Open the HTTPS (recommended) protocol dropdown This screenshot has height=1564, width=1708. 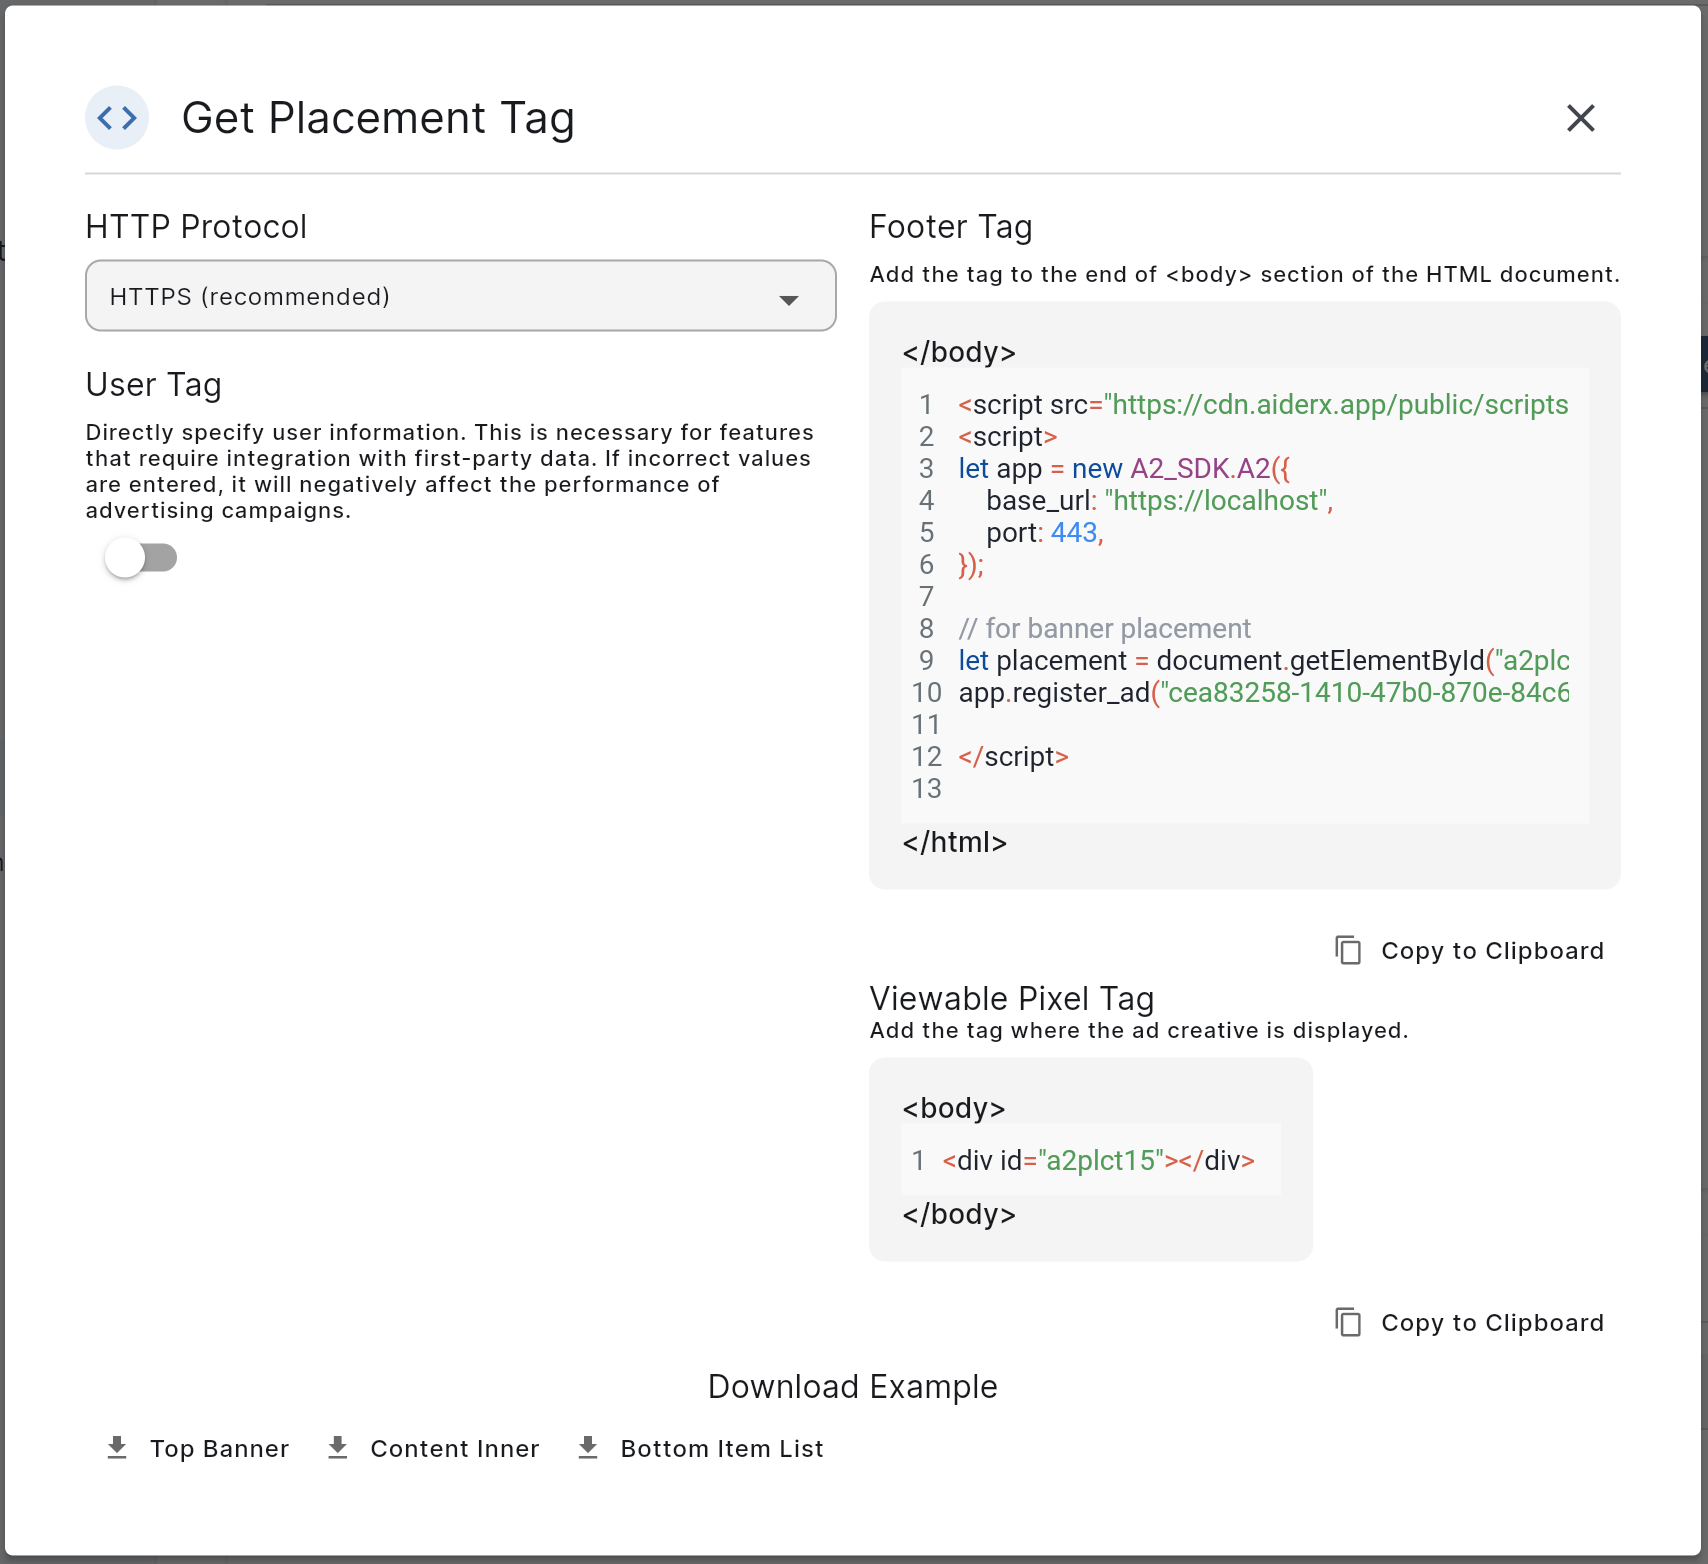pyautogui.click(x=460, y=296)
